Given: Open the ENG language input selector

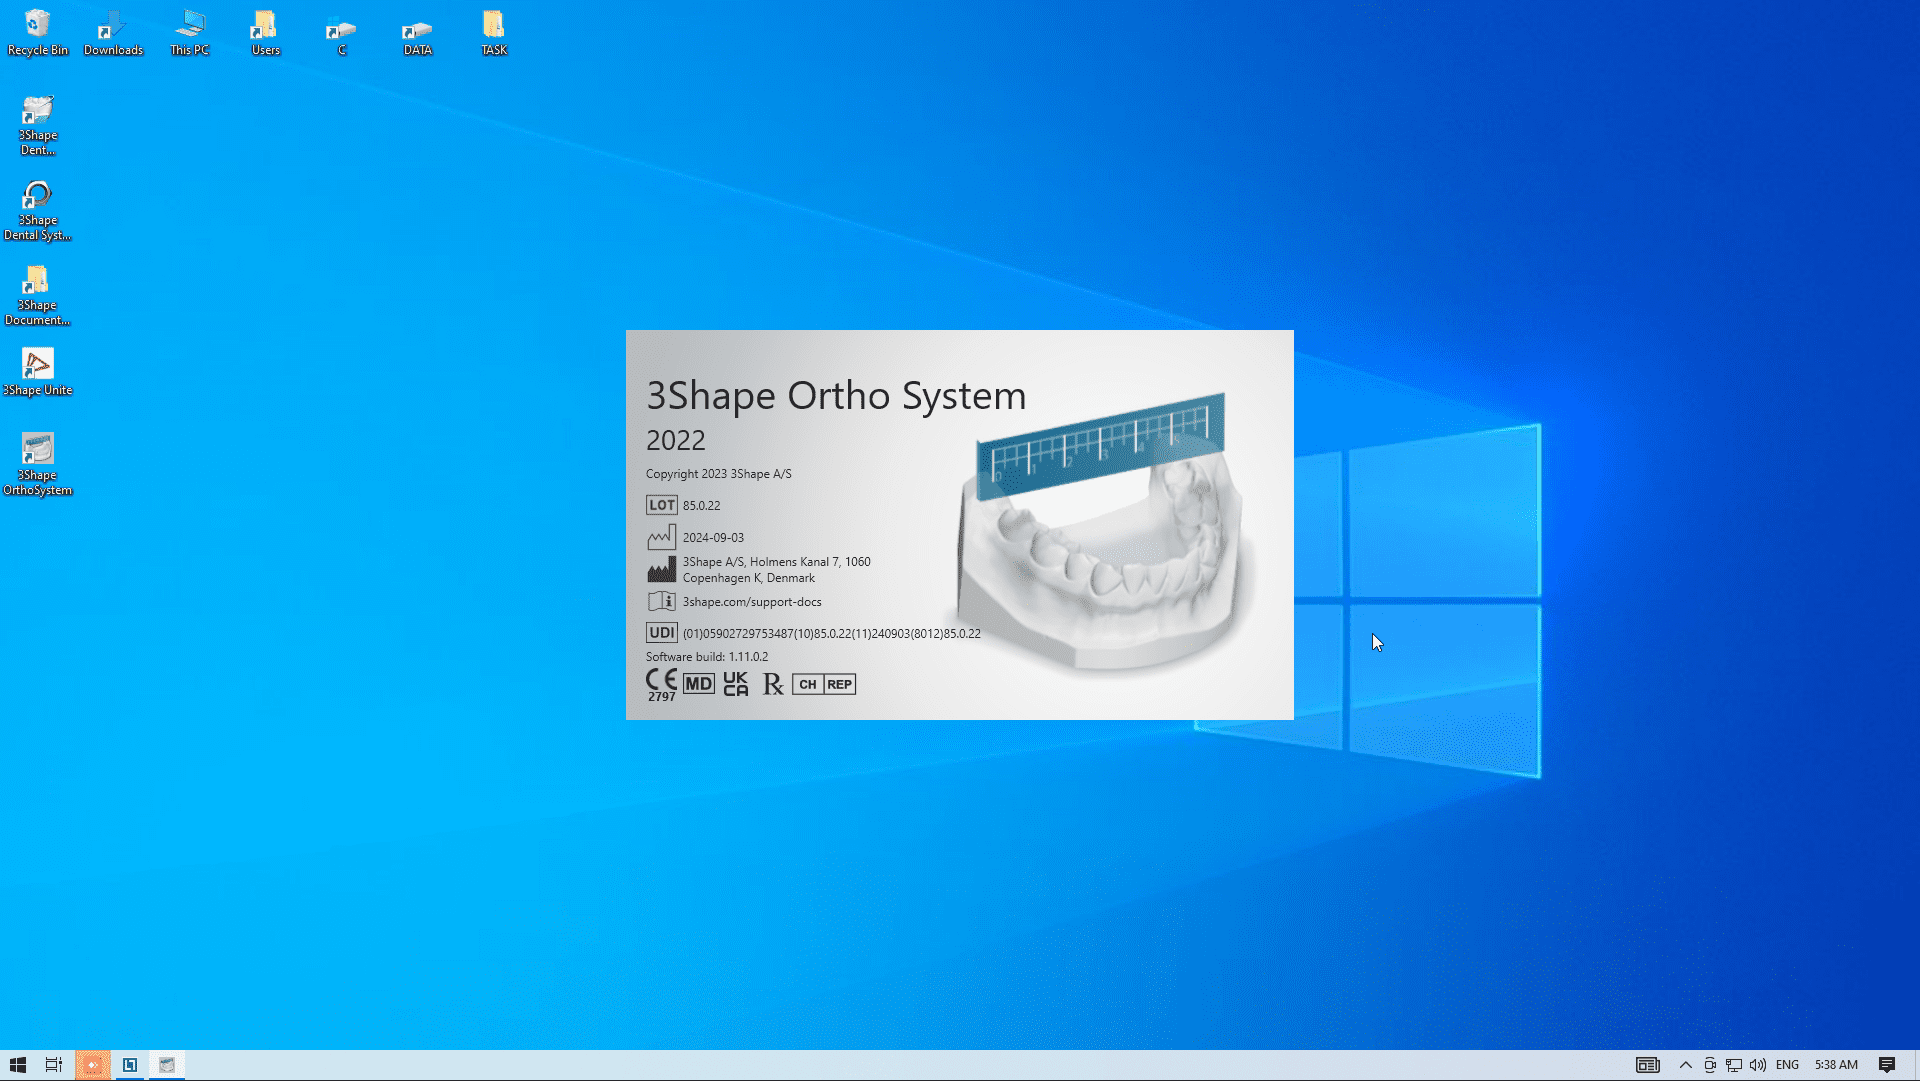Looking at the screenshot, I should point(1787,1065).
